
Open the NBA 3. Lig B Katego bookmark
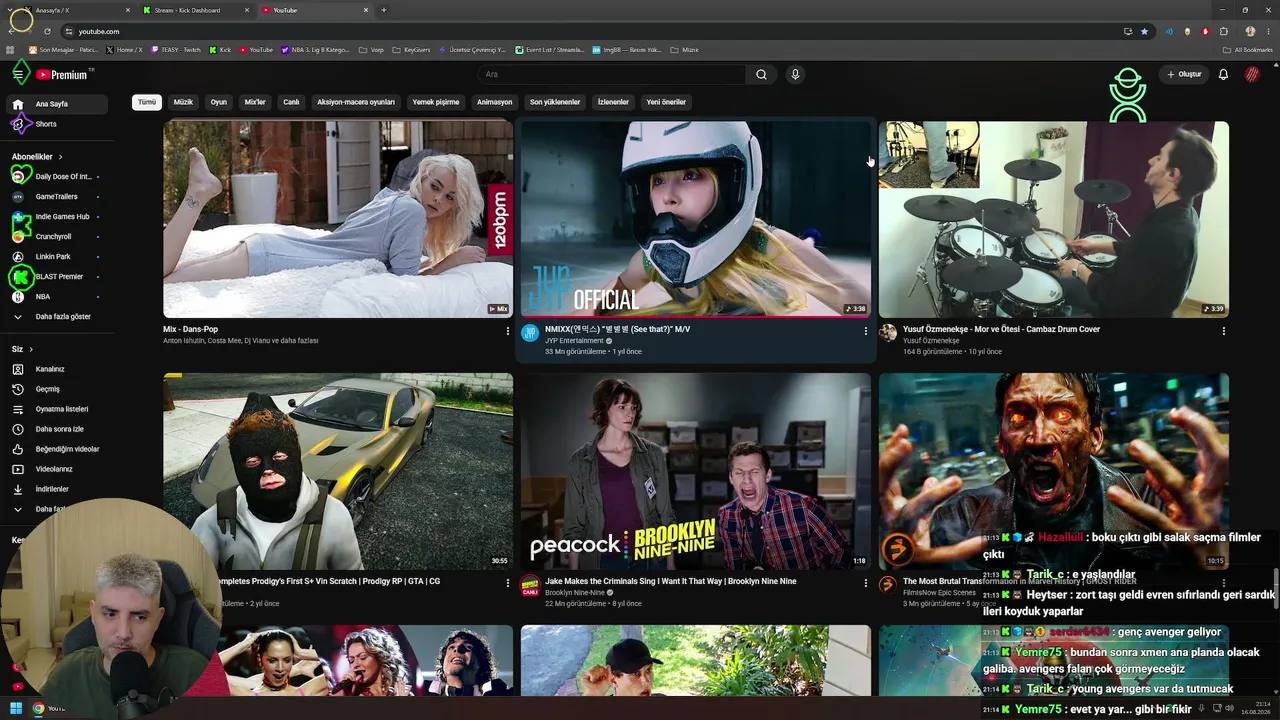pos(315,50)
